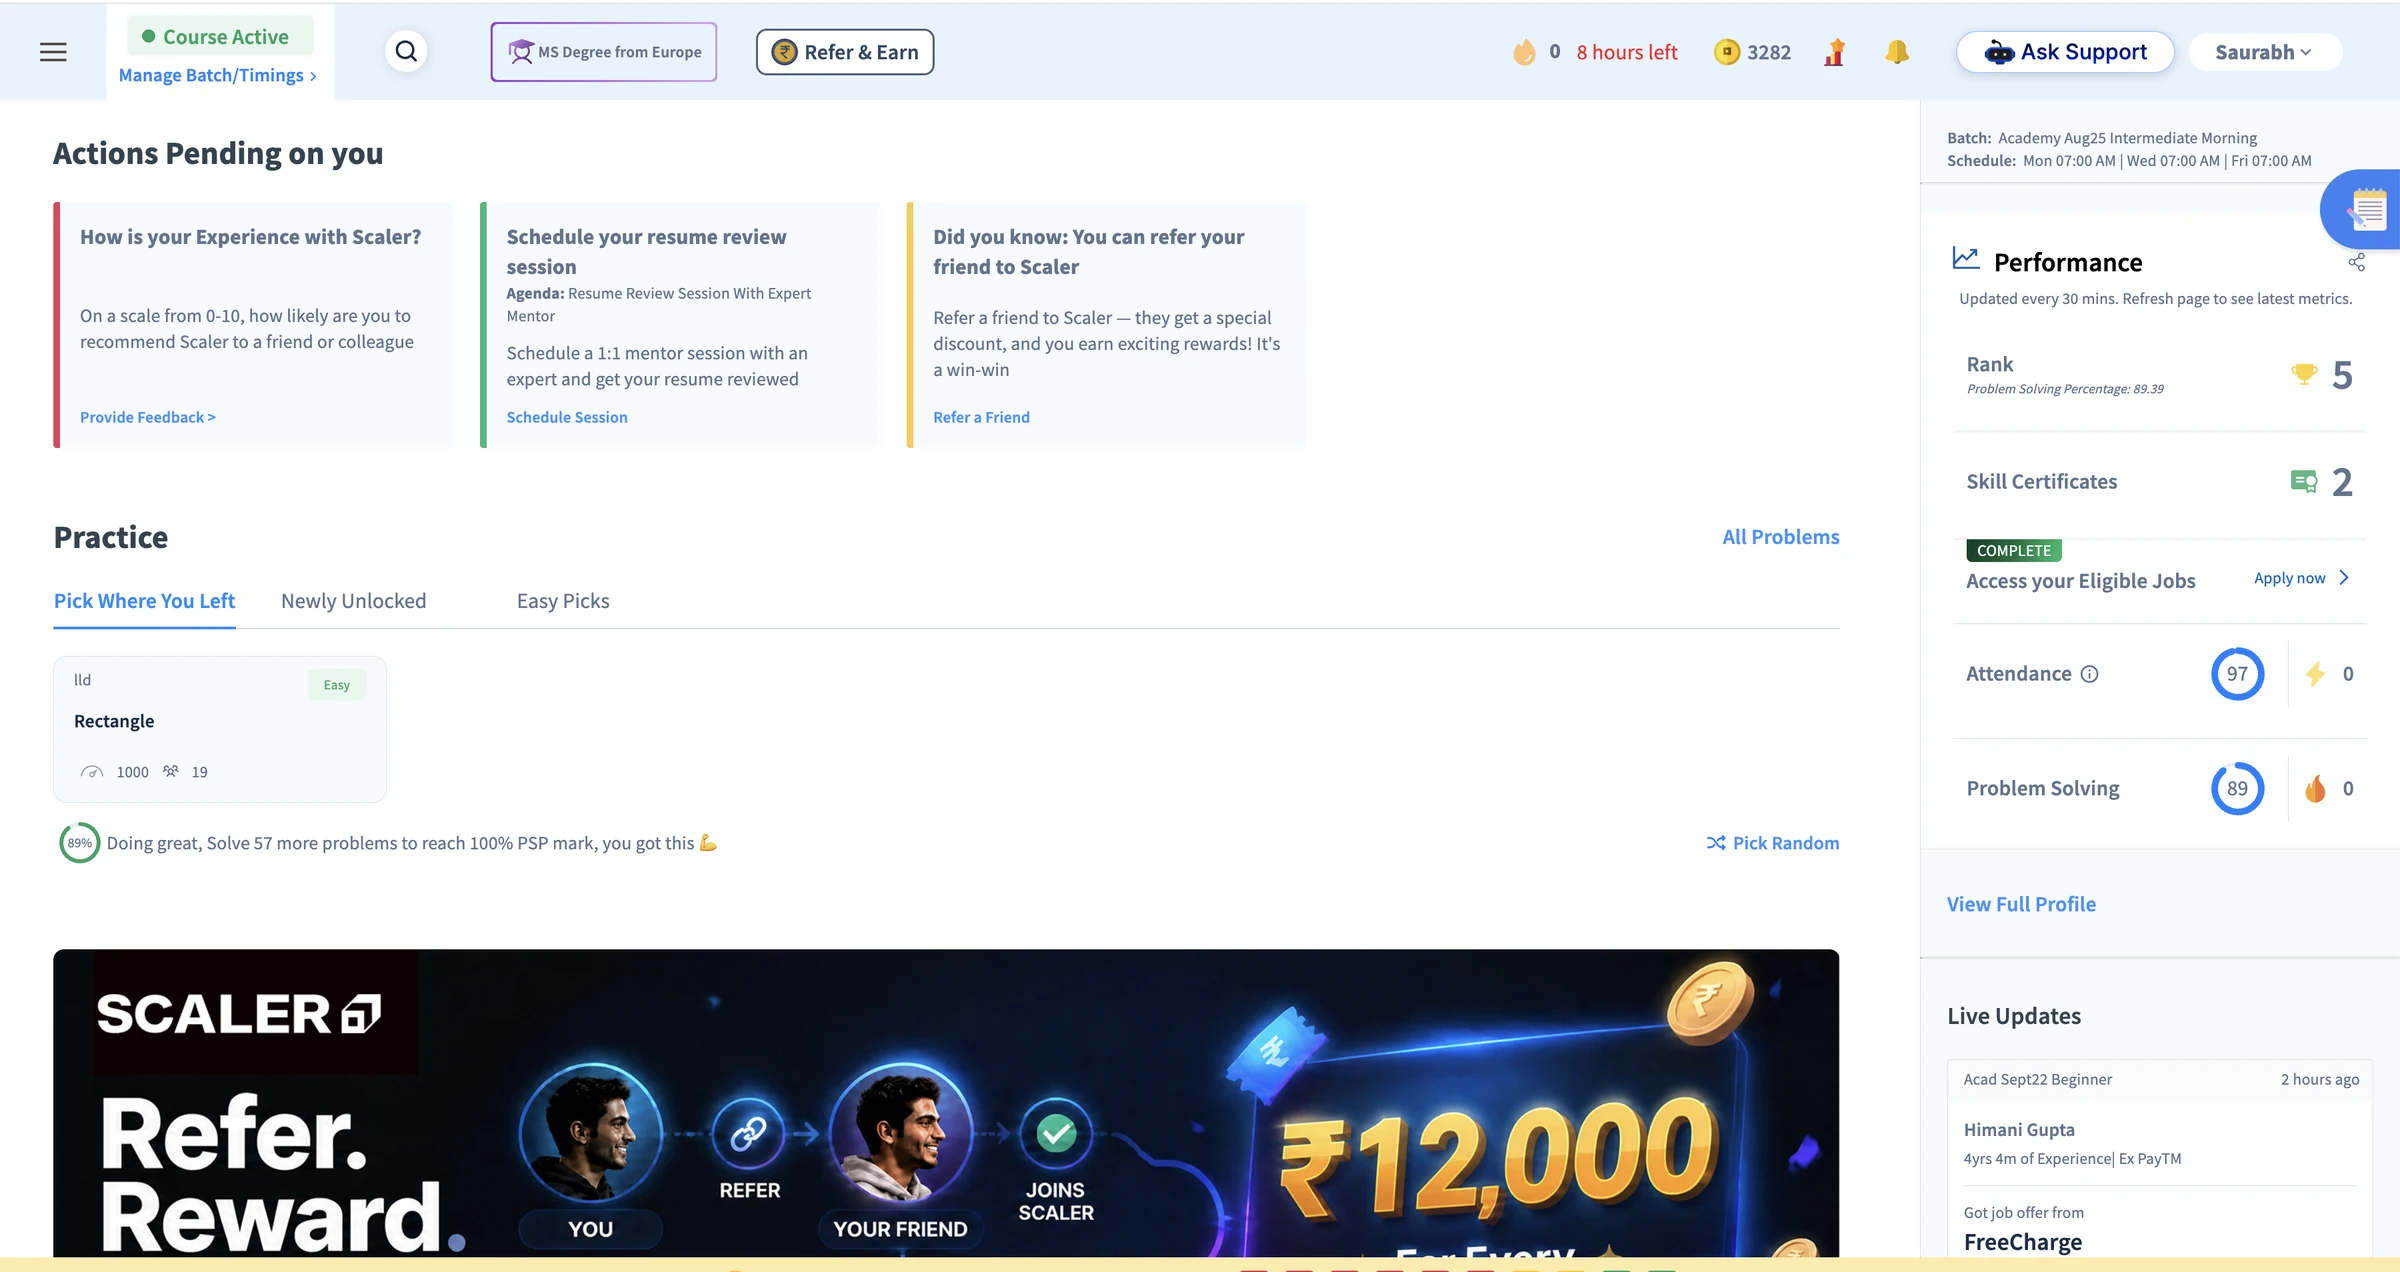This screenshot has width=2400, height=1272.
Task: Open the hamburger navigation menu
Action: (x=53, y=52)
